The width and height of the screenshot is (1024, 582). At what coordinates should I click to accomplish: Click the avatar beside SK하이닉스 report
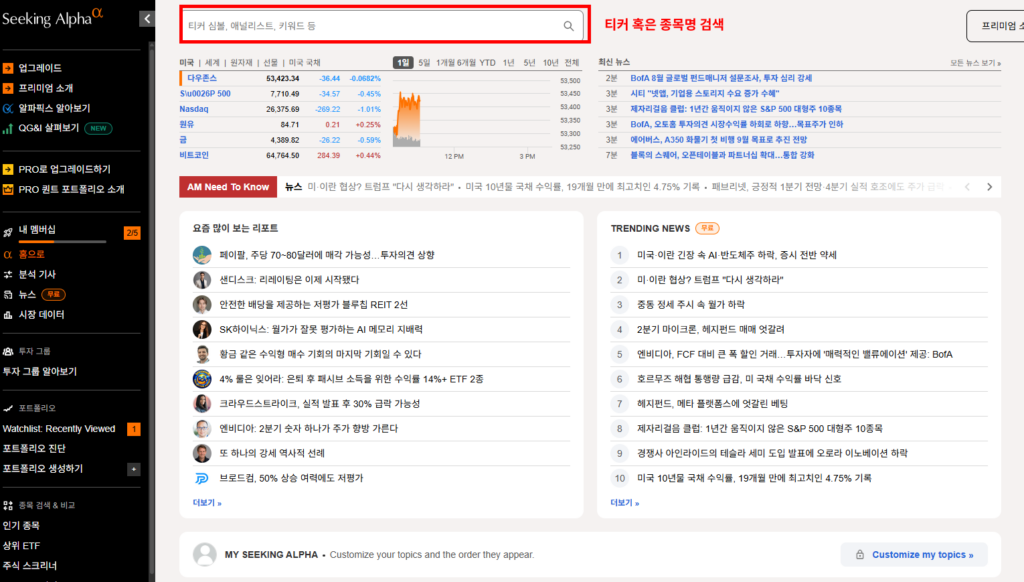tap(202, 329)
